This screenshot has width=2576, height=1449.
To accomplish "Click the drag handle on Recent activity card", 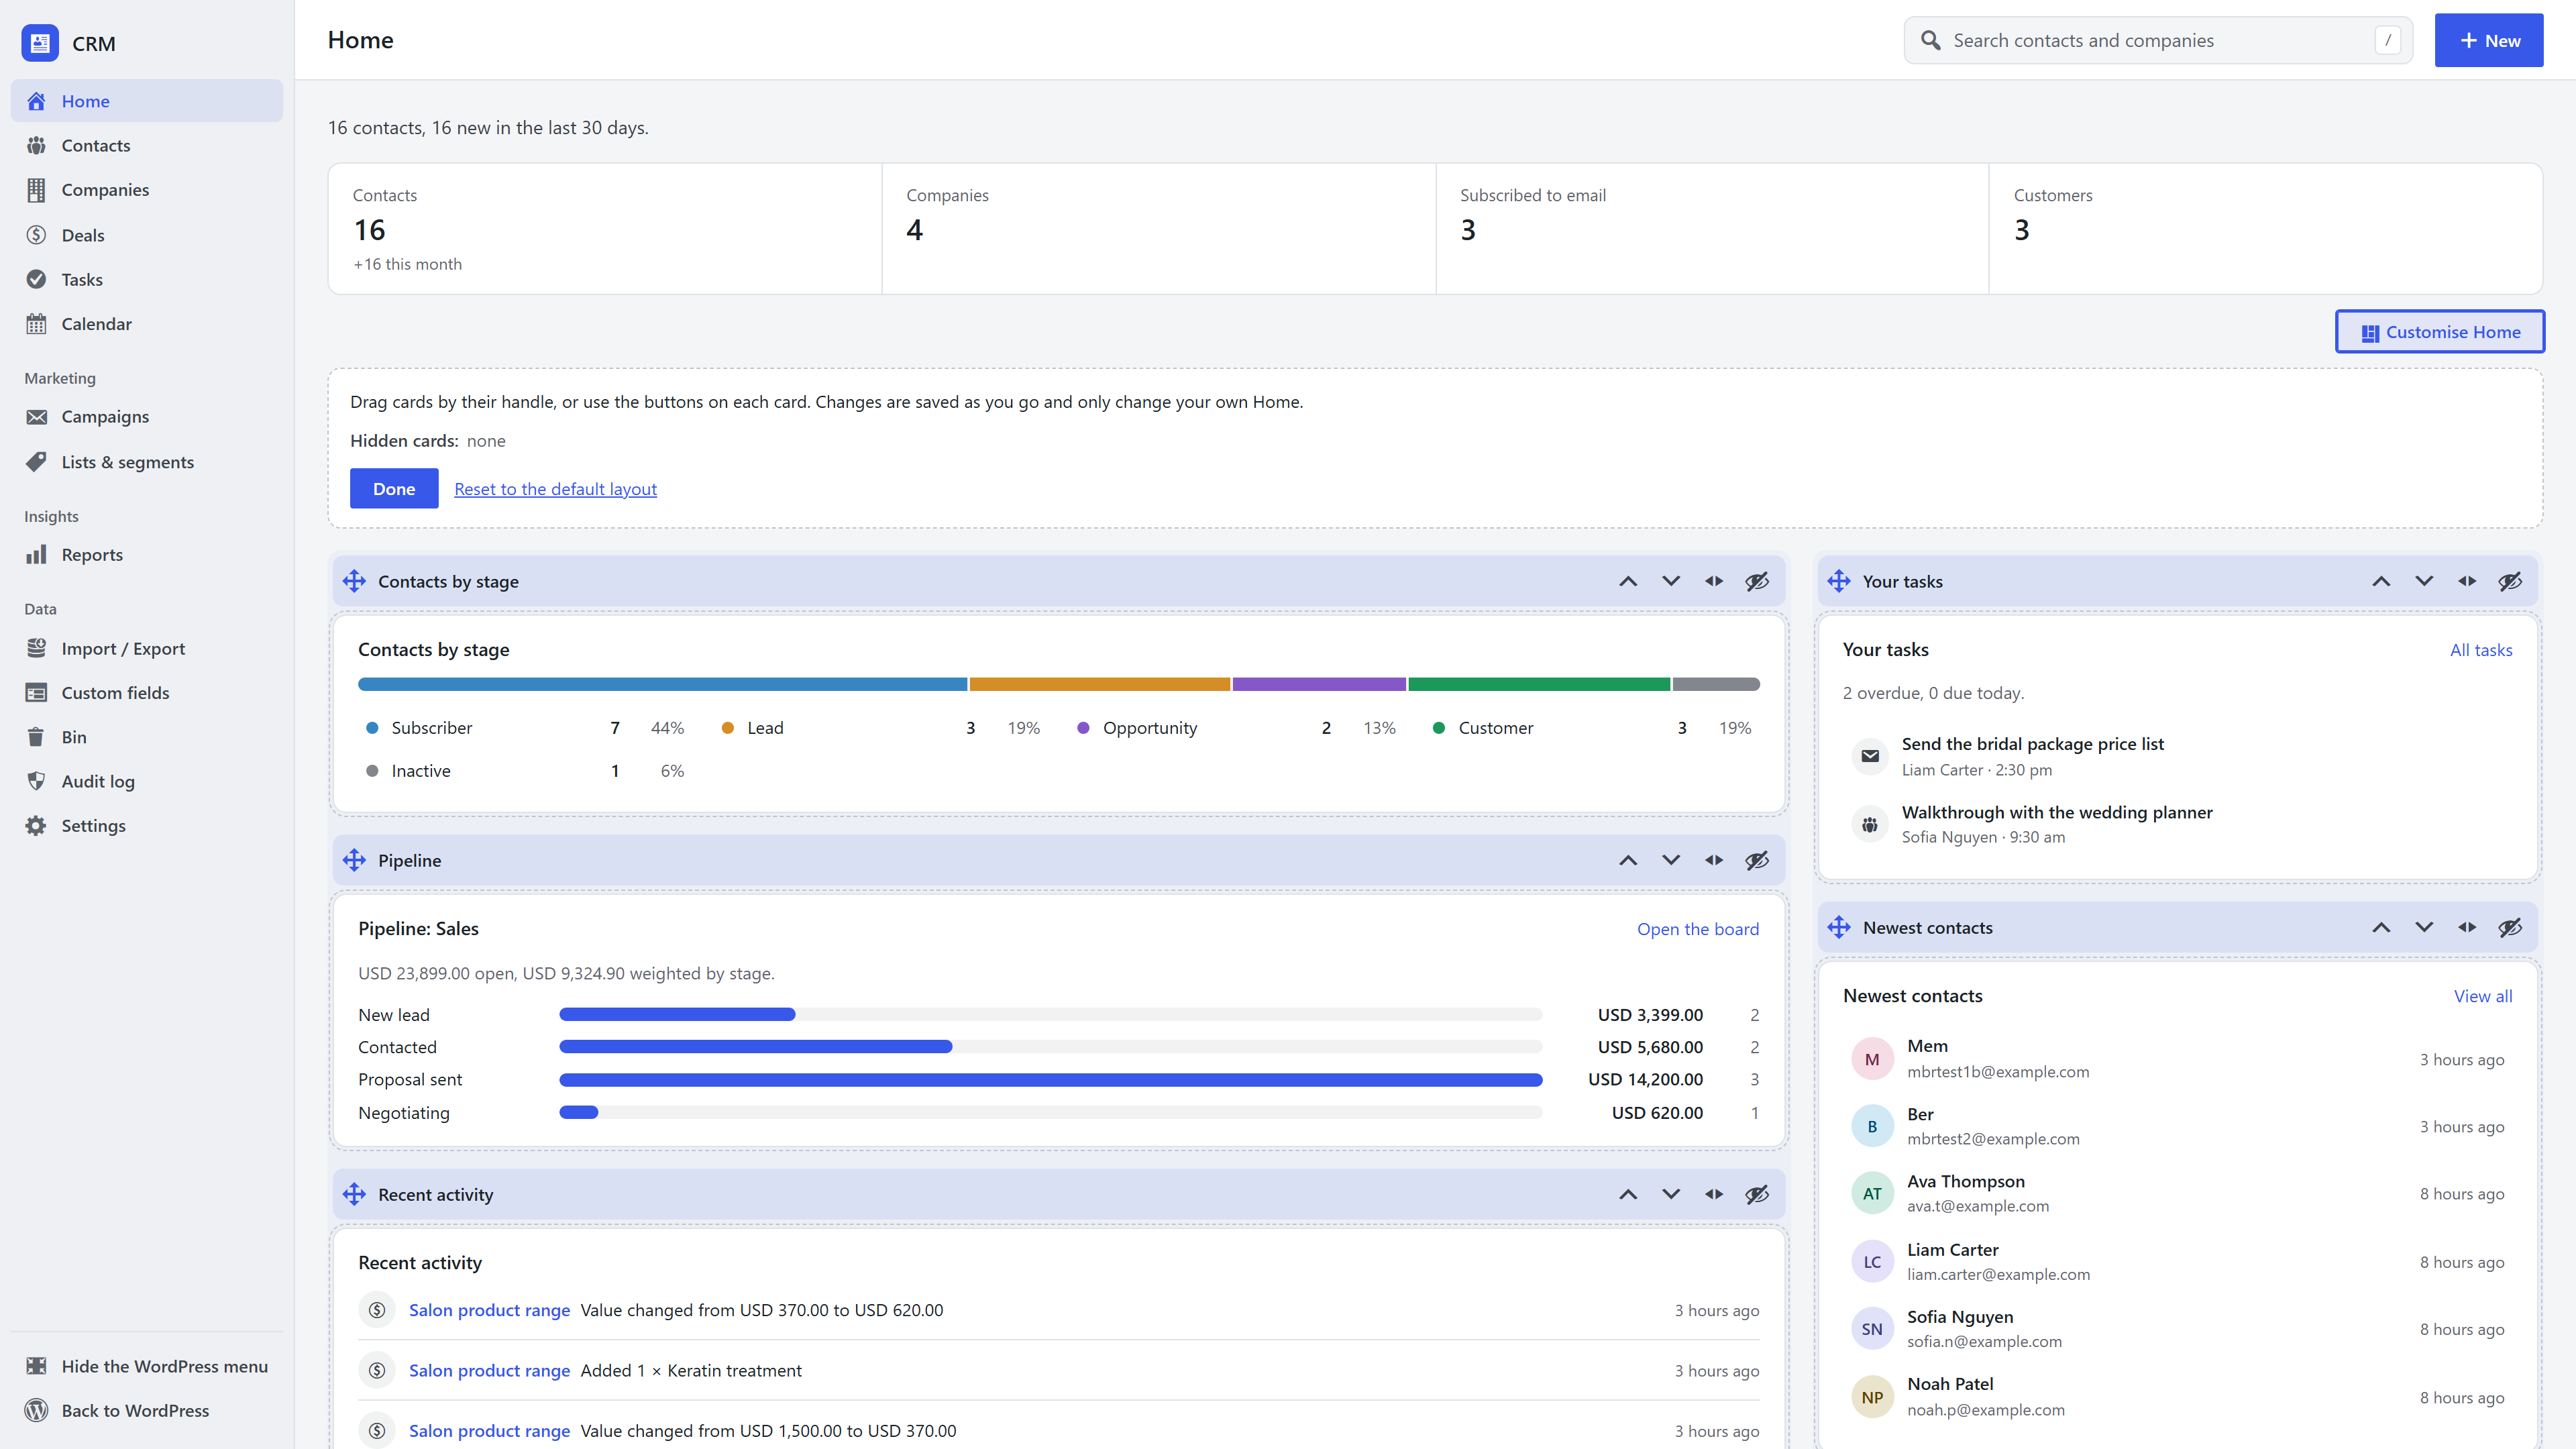I will pos(354,1194).
